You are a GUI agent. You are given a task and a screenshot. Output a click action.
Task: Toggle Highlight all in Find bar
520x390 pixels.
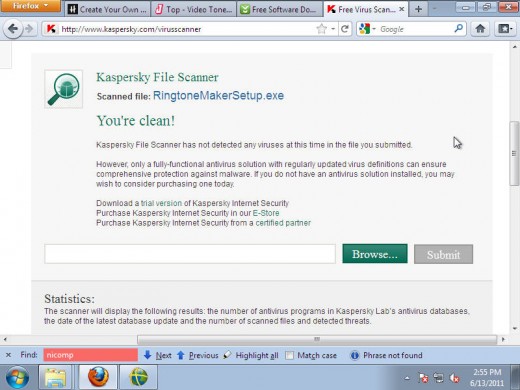tap(251, 355)
